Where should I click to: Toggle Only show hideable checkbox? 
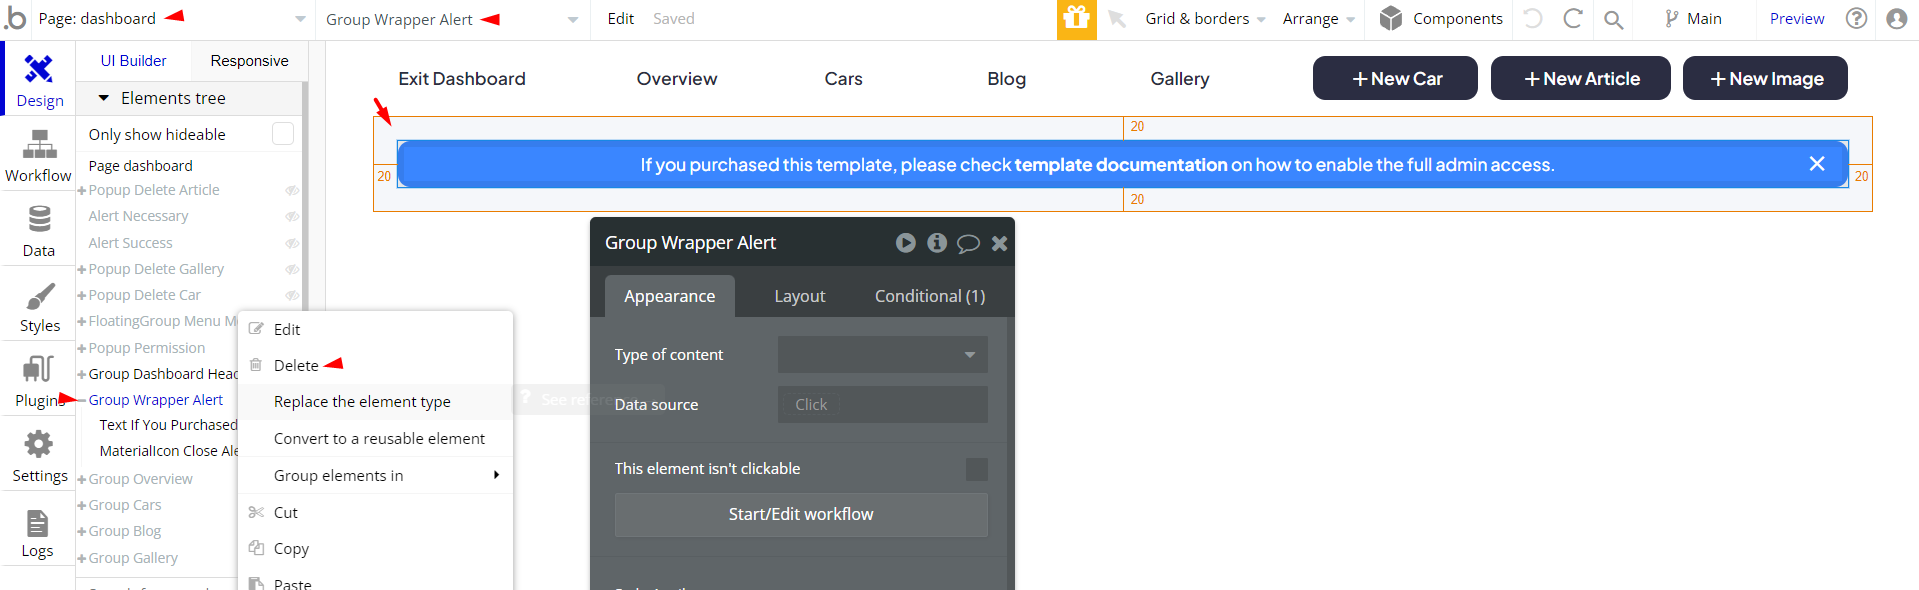(x=283, y=134)
